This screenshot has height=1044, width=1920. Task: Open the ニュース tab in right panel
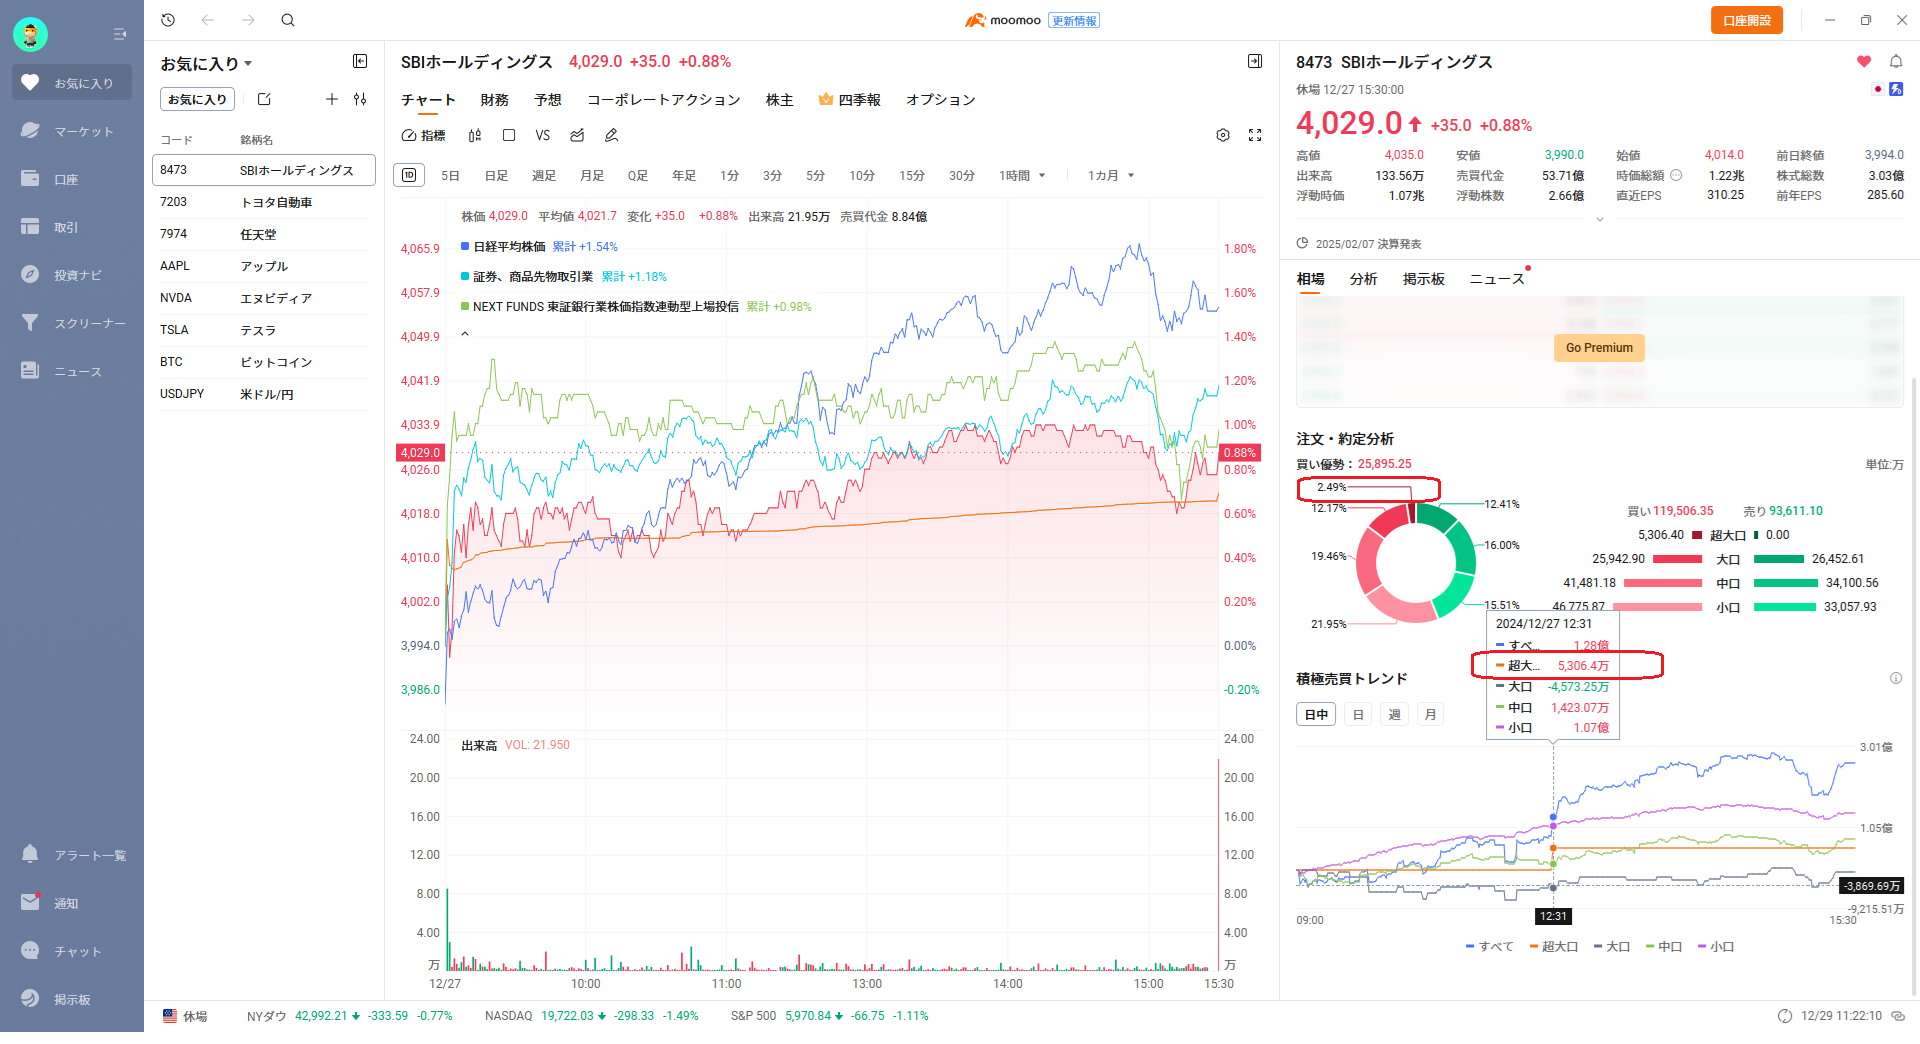pos(1497,279)
